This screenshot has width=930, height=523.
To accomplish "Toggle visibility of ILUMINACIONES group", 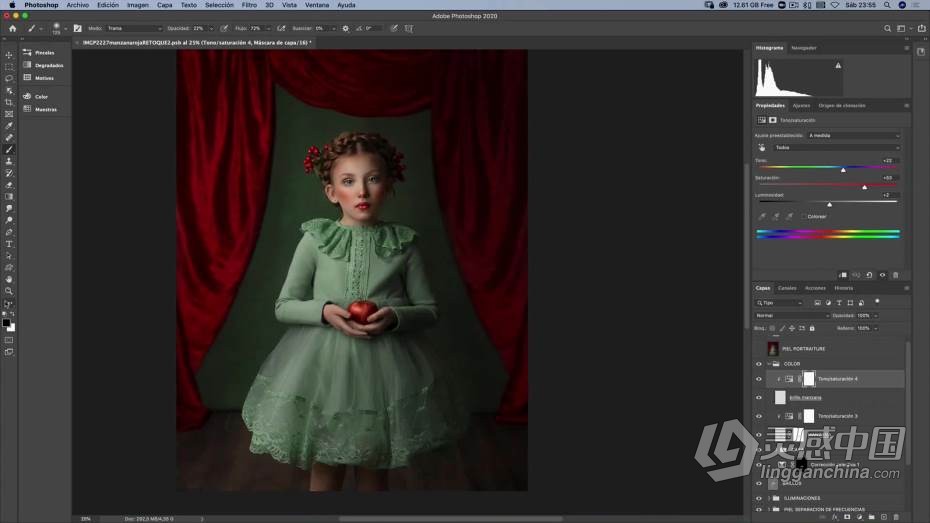I will [x=759, y=498].
